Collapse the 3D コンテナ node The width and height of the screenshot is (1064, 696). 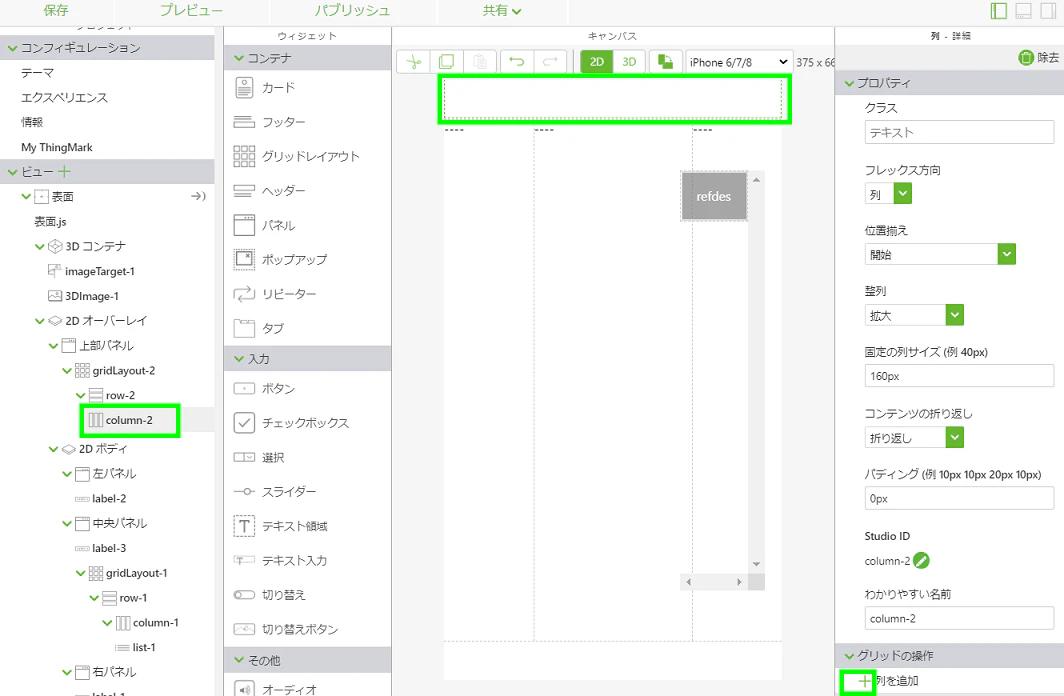pos(39,246)
